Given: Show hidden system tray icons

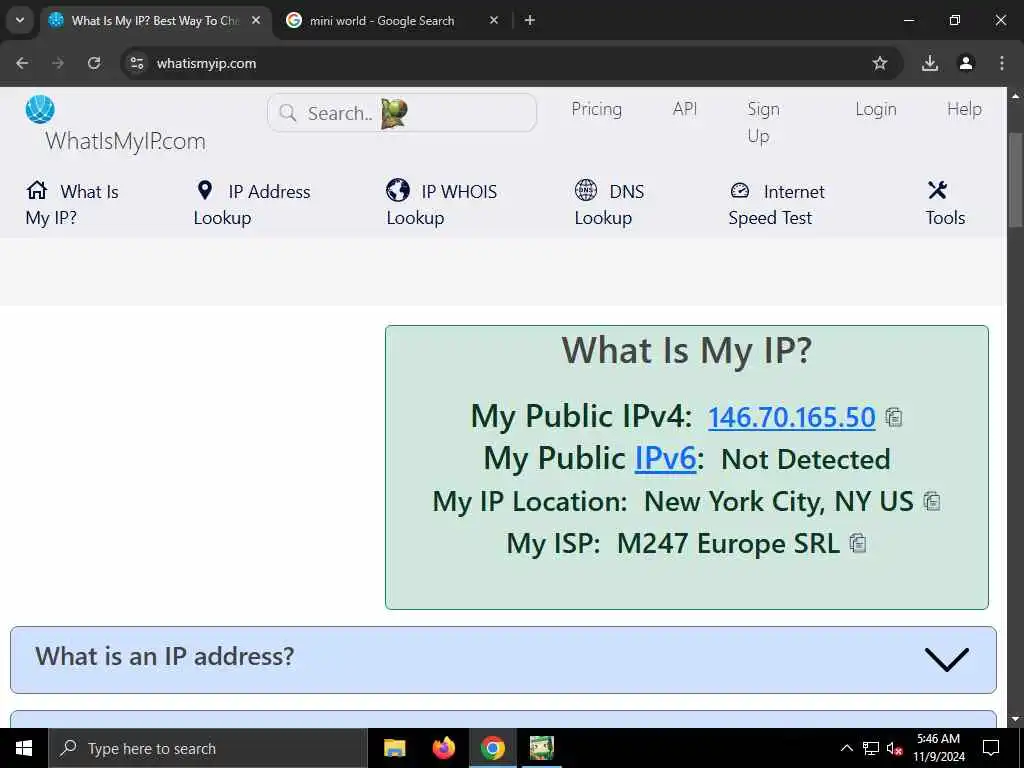Looking at the screenshot, I should [846, 748].
